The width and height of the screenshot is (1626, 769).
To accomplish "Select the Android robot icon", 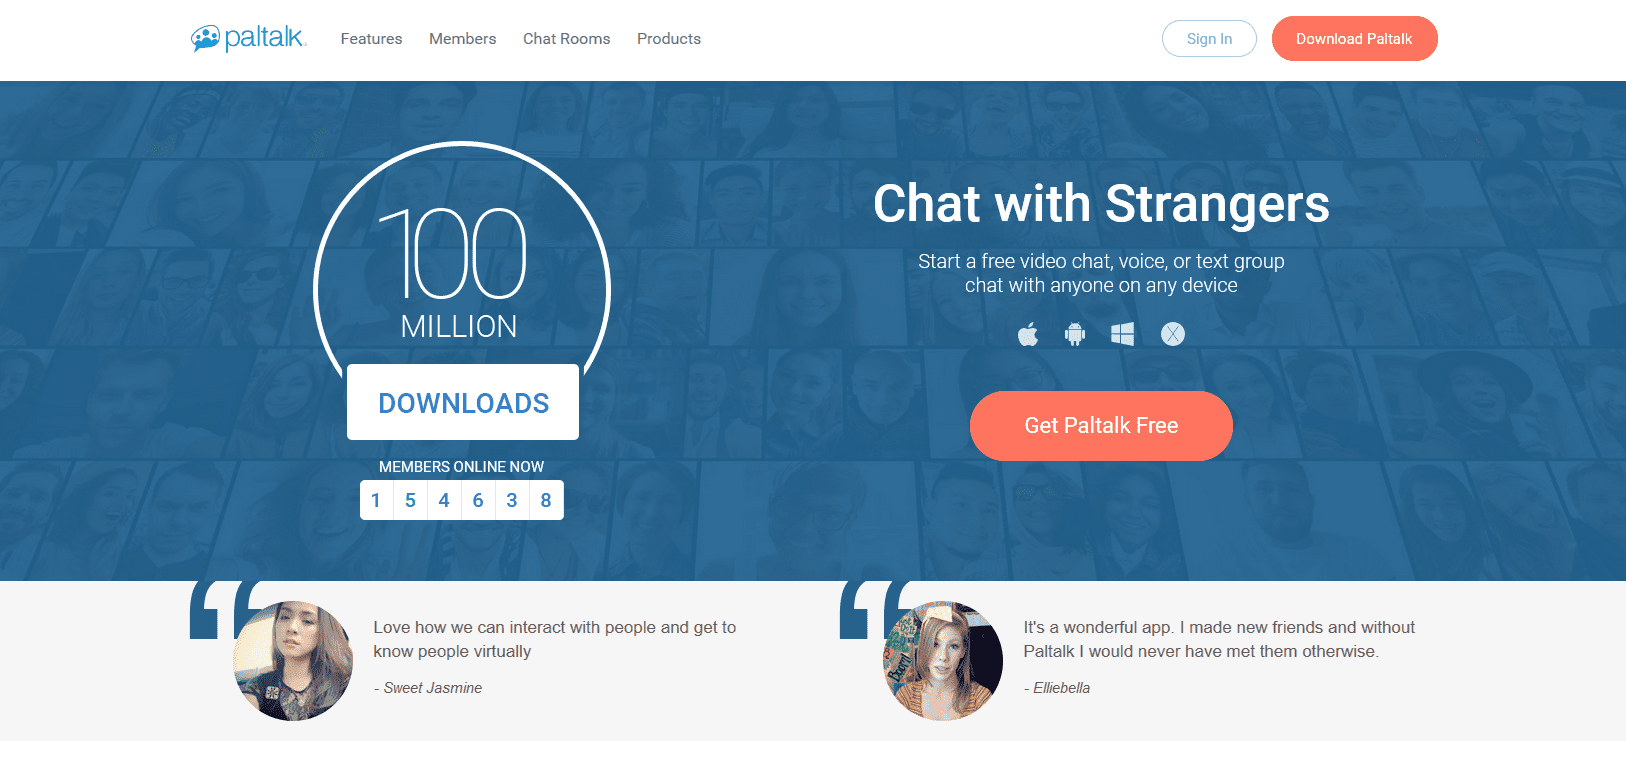I will click(1075, 334).
